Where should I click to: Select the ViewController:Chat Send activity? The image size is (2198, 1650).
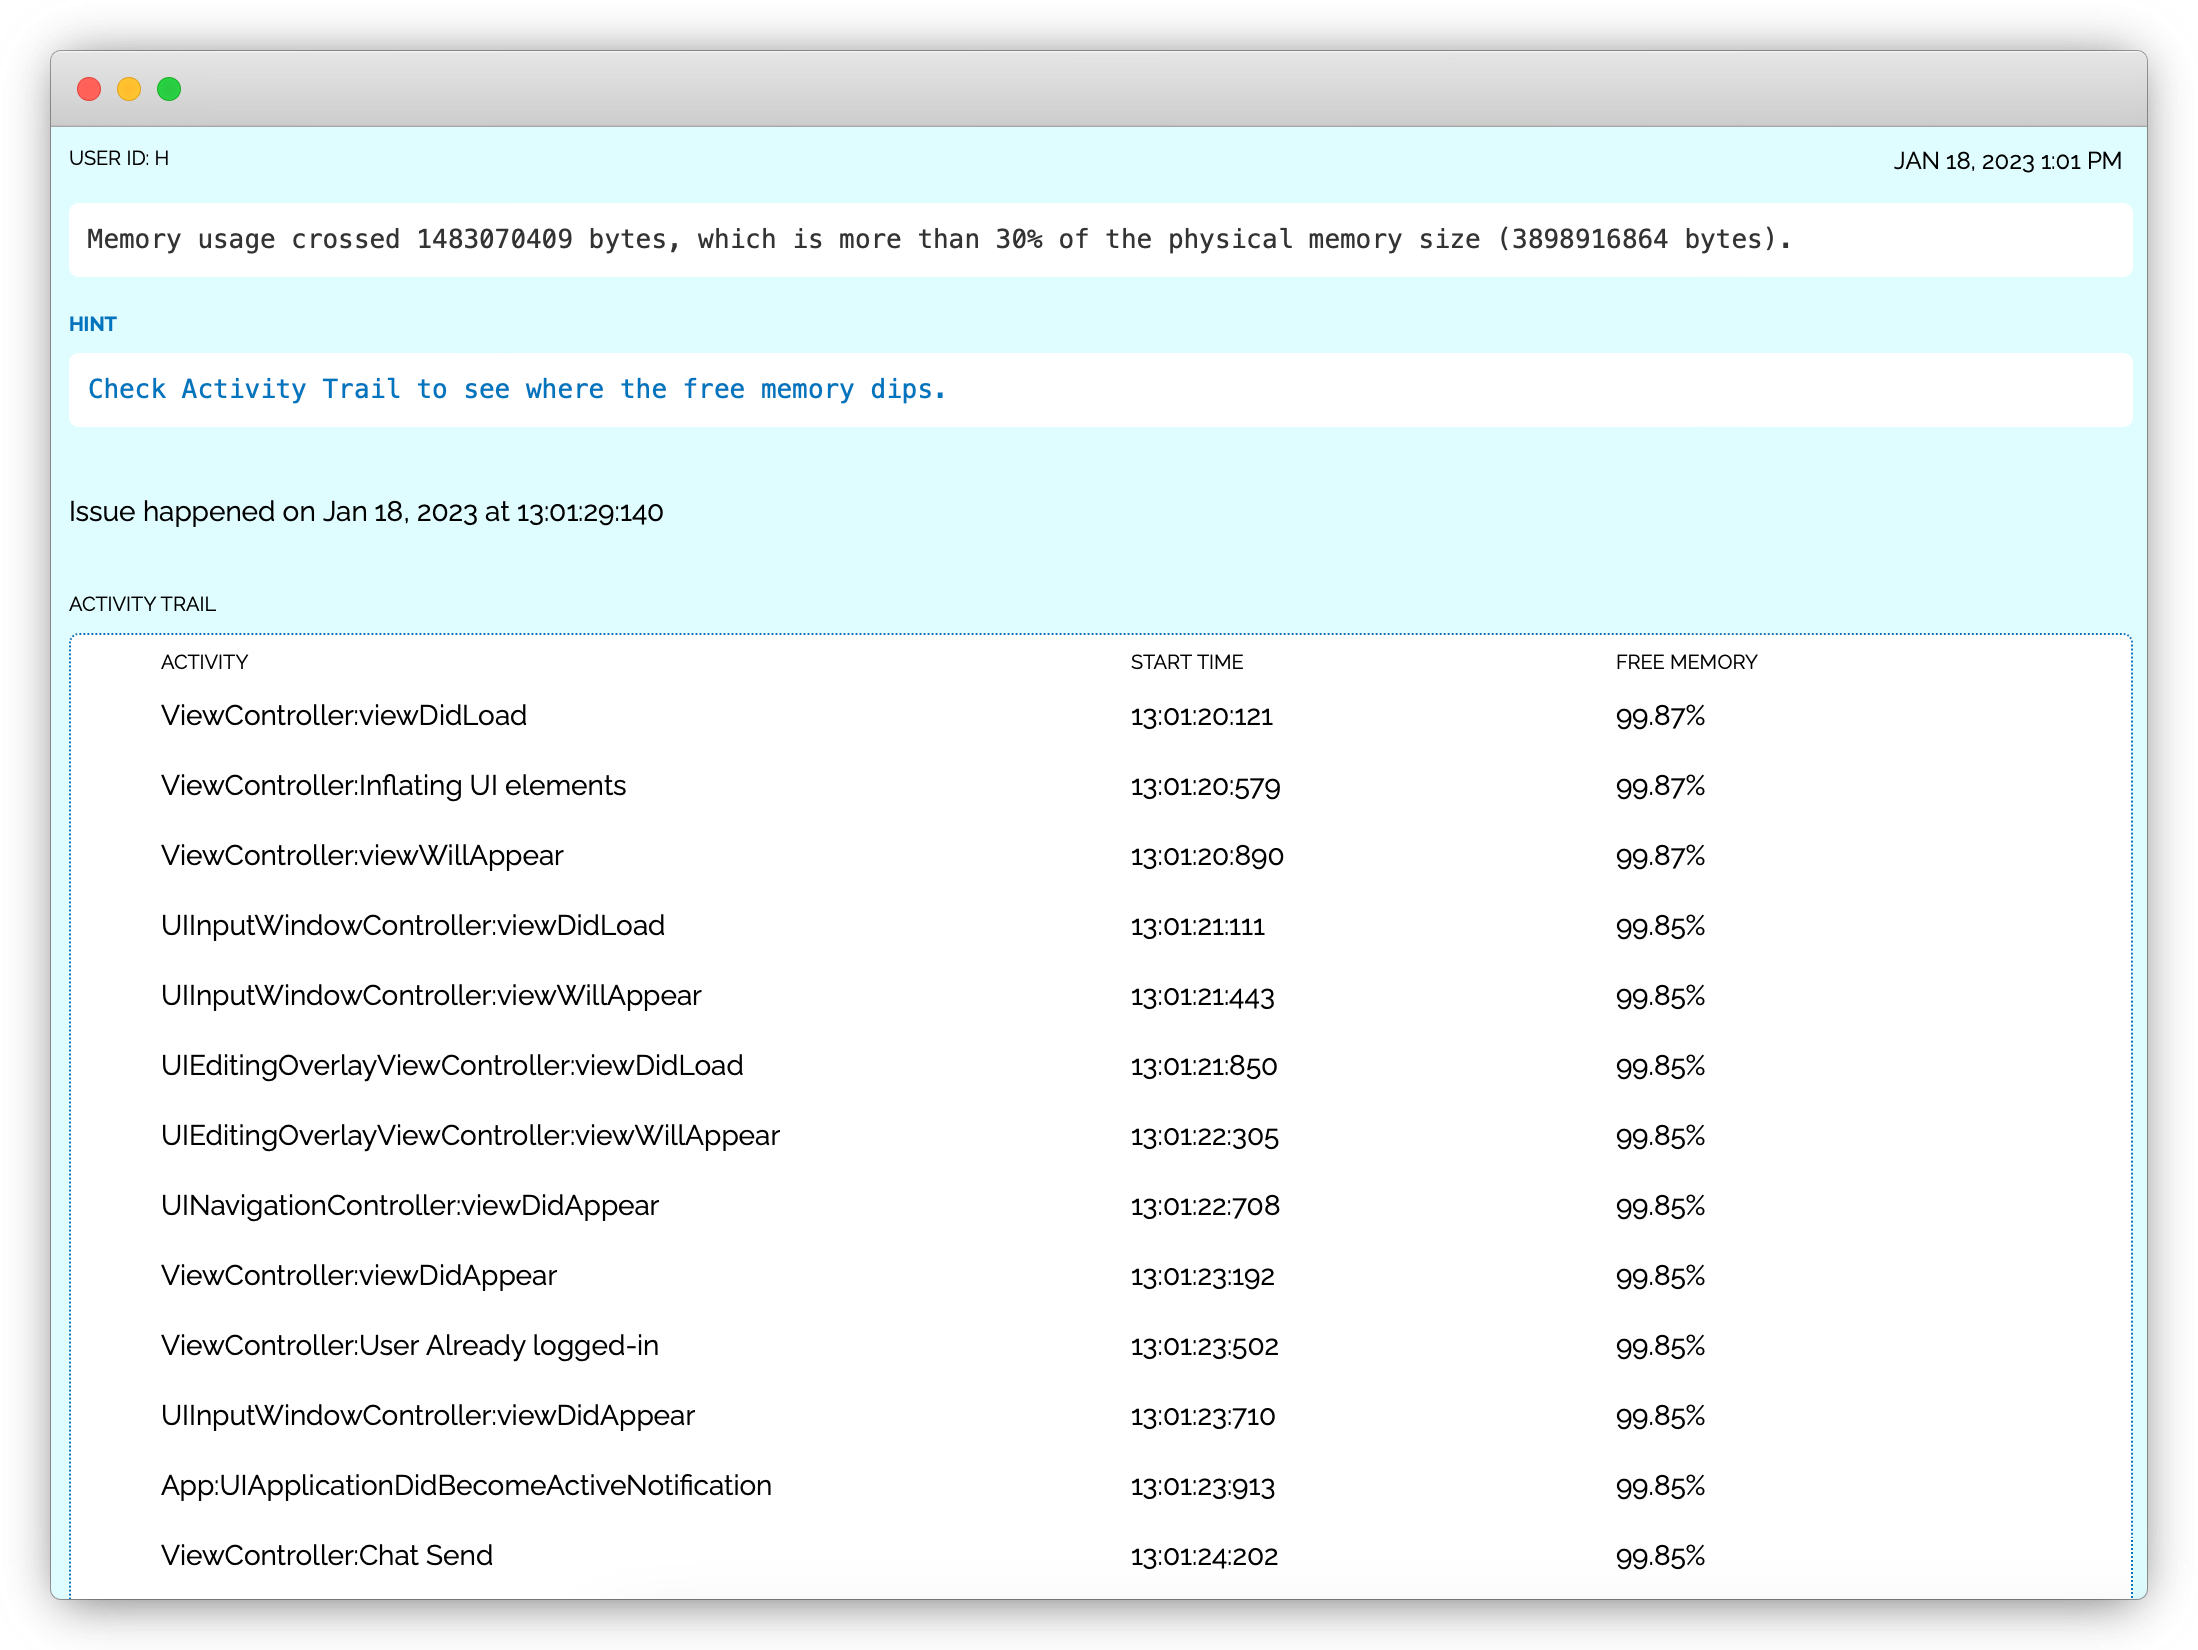point(327,1556)
